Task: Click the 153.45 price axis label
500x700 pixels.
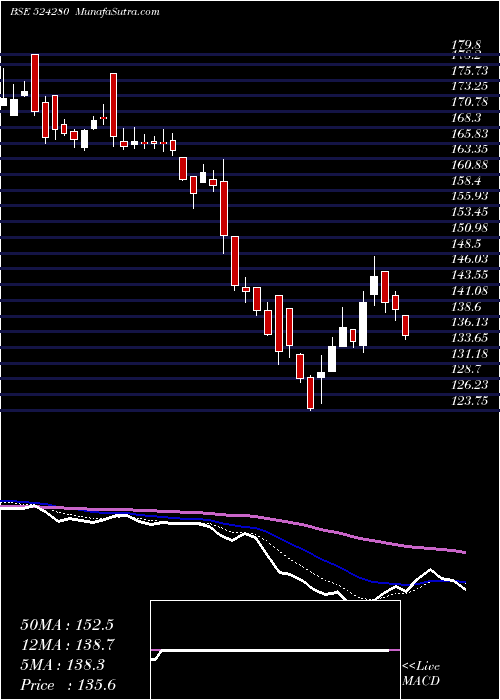Action: [x=470, y=212]
